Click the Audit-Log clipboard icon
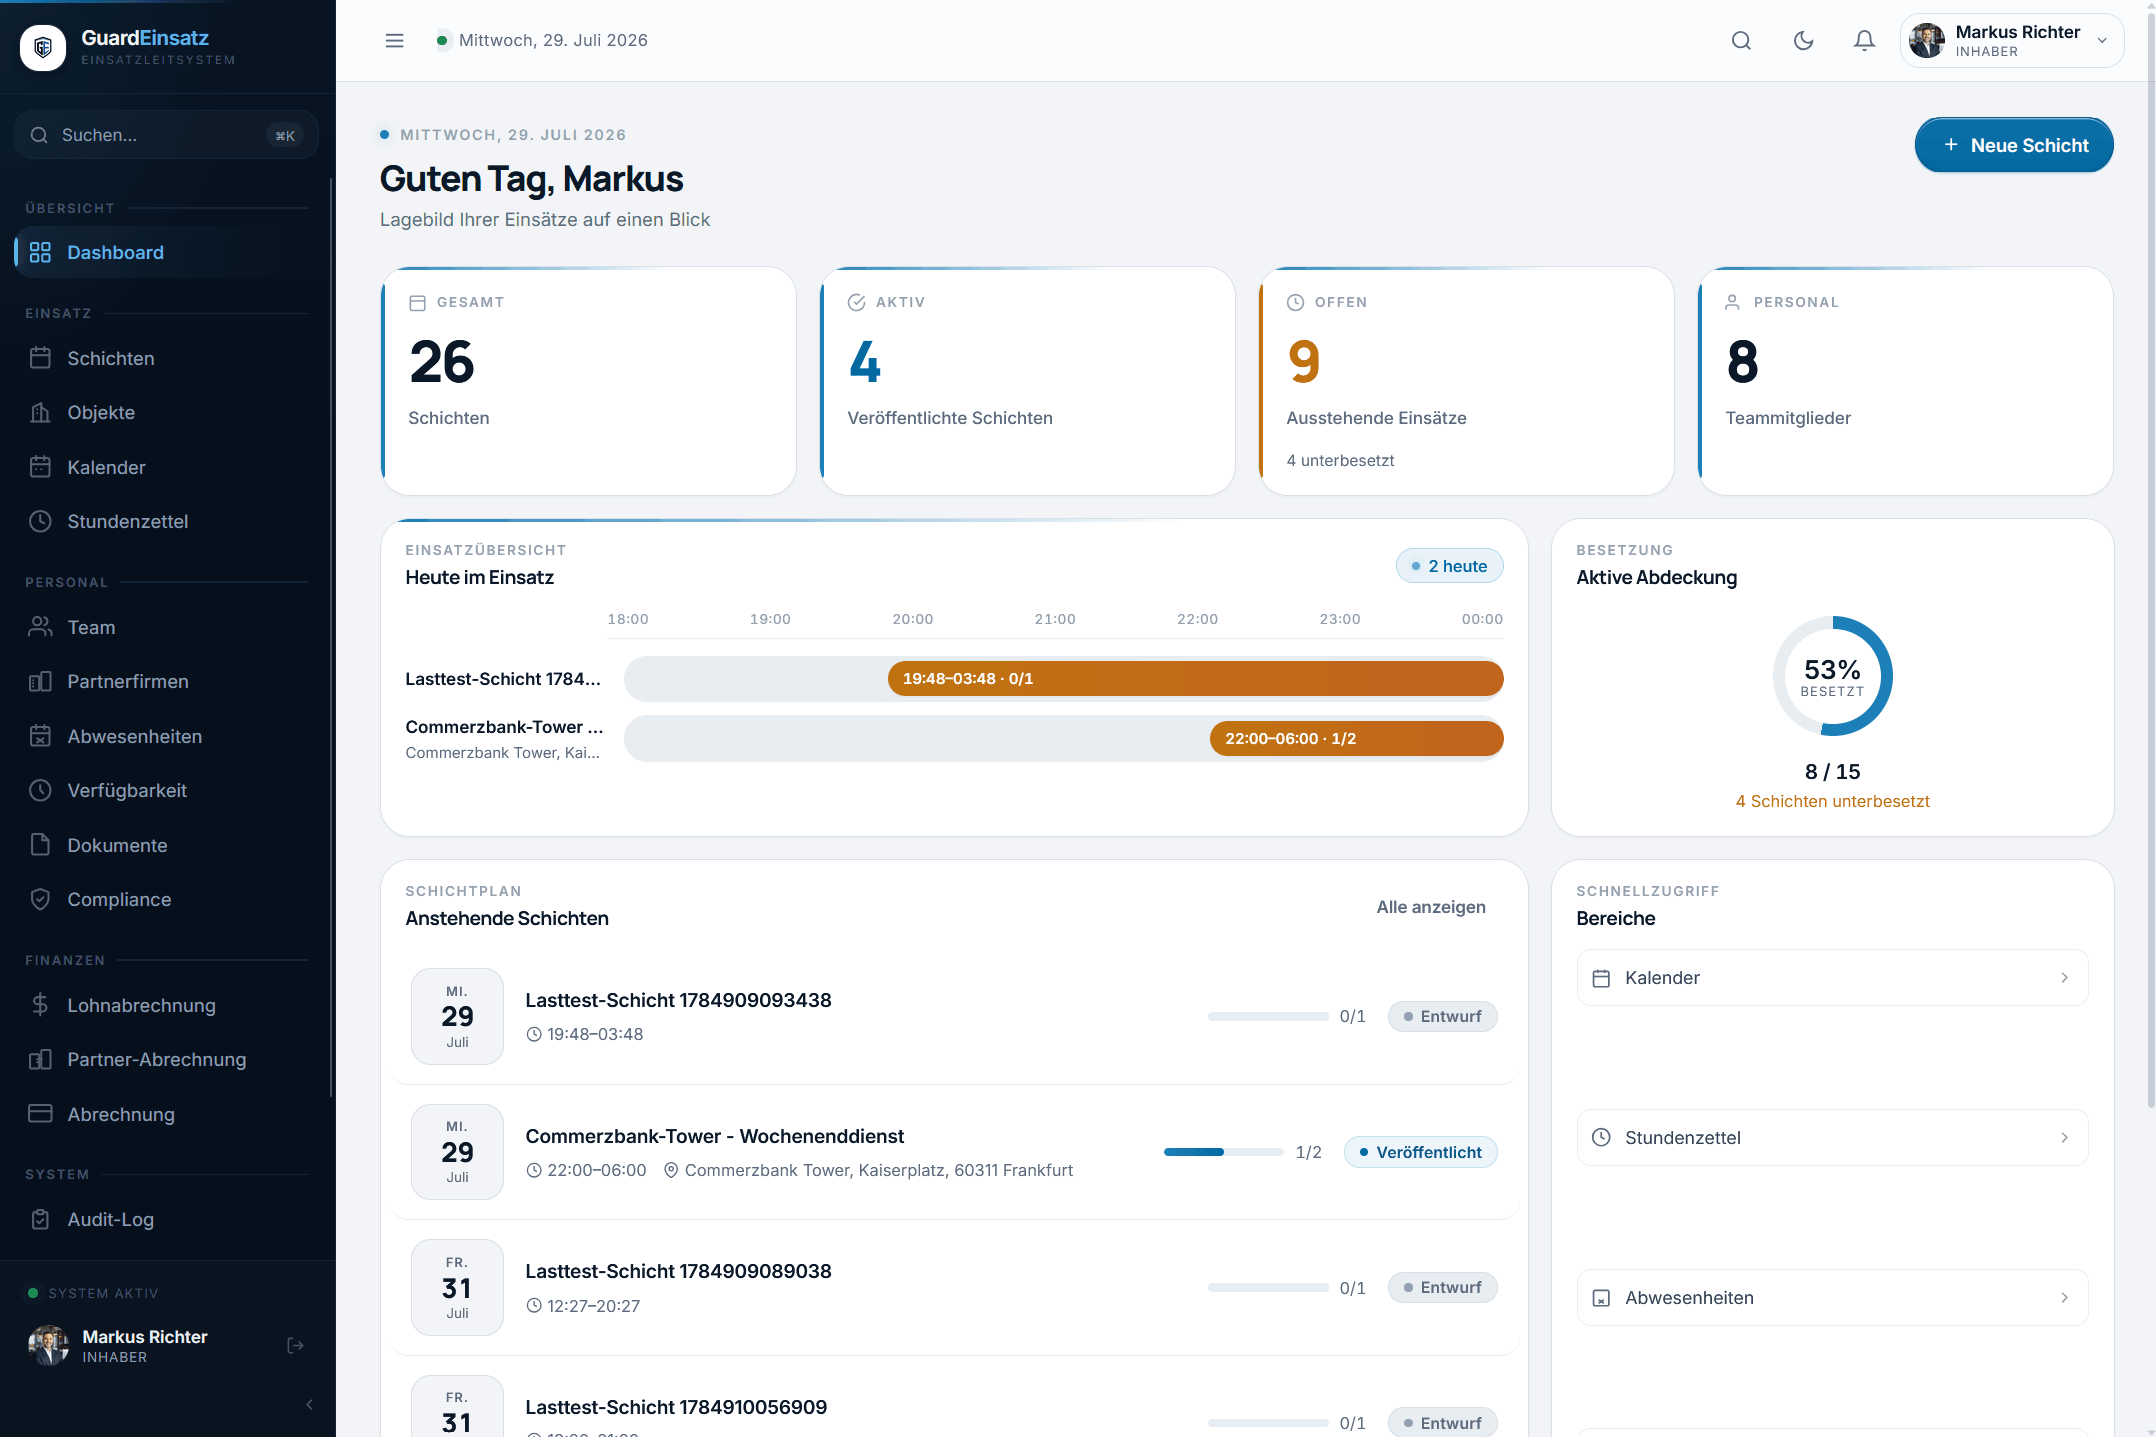The height and width of the screenshot is (1437, 2156). 40,1219
